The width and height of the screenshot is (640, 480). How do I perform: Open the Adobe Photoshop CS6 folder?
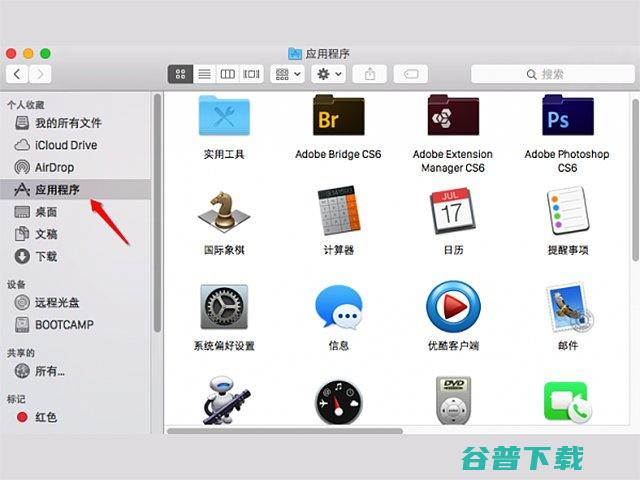coord(567,121)
